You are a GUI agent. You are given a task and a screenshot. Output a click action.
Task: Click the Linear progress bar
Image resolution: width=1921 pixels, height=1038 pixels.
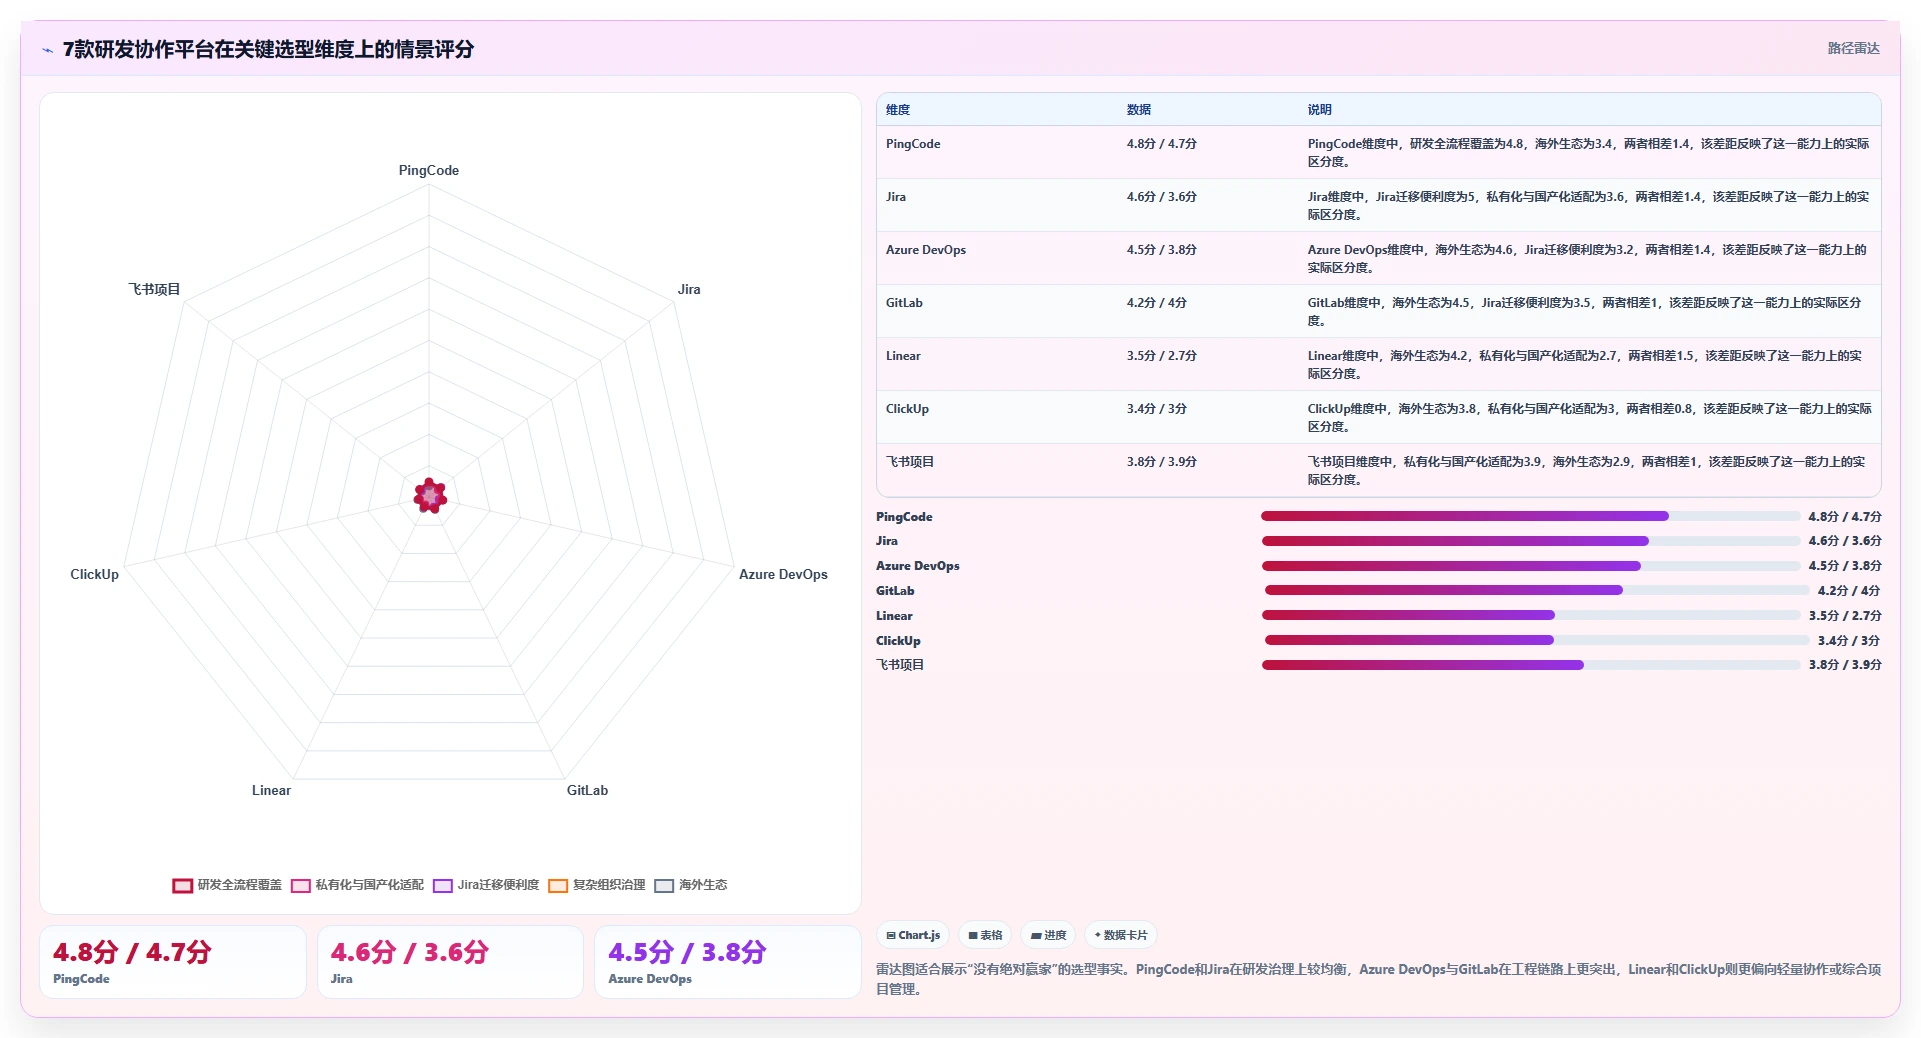coord(1530,615)
